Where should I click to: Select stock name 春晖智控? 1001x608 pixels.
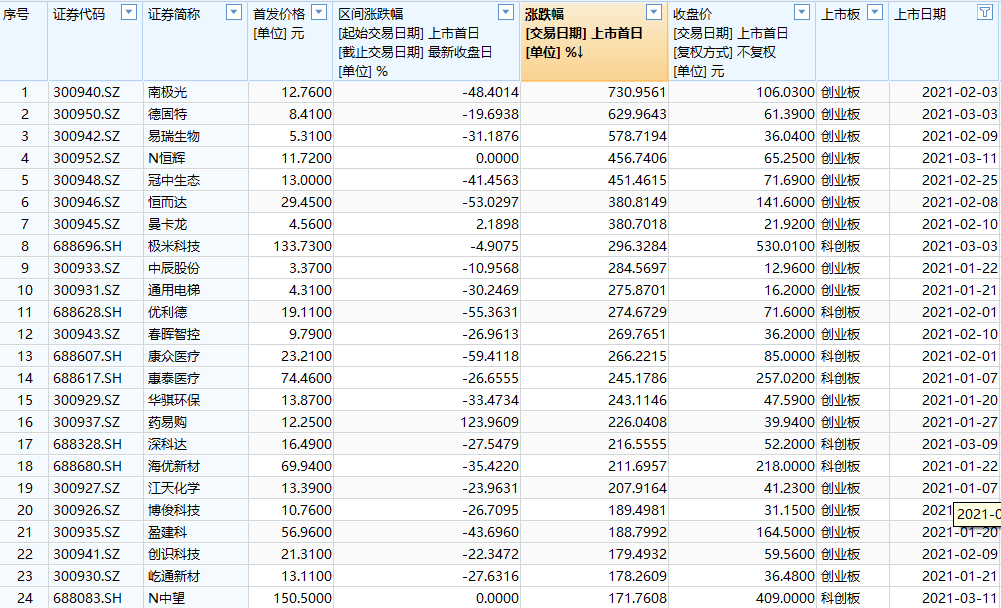(x=174, y=334)
